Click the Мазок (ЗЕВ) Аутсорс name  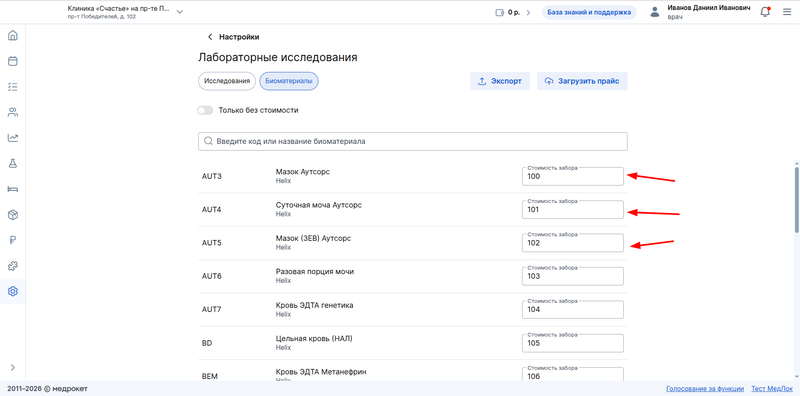pyautogui.click(x=313, y=238)
